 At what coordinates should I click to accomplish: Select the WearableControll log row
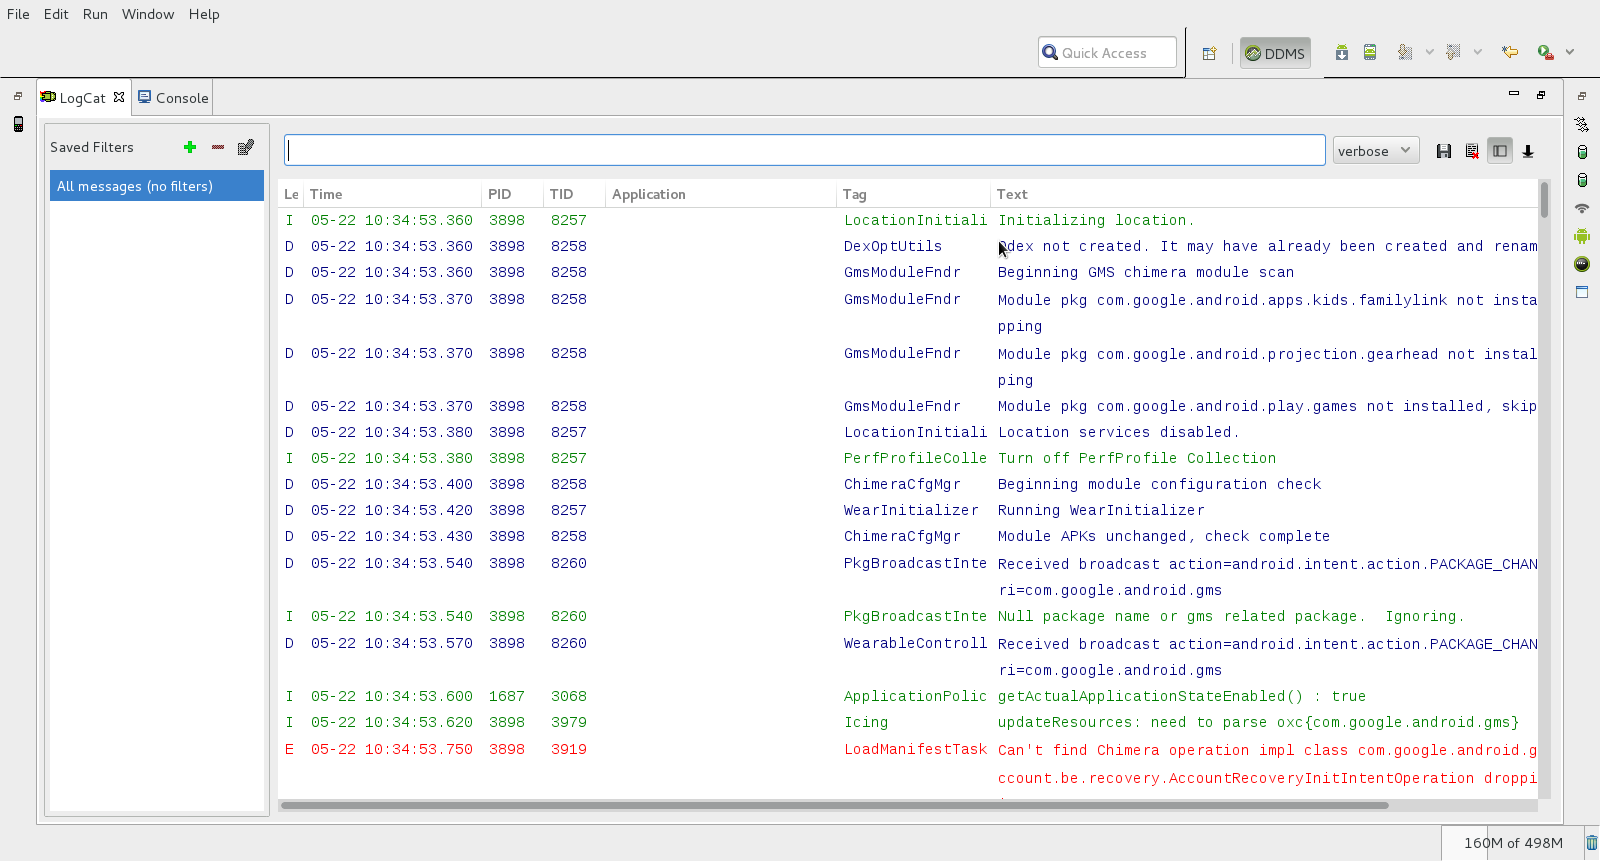pyautogui.click(x=908, y=656)
